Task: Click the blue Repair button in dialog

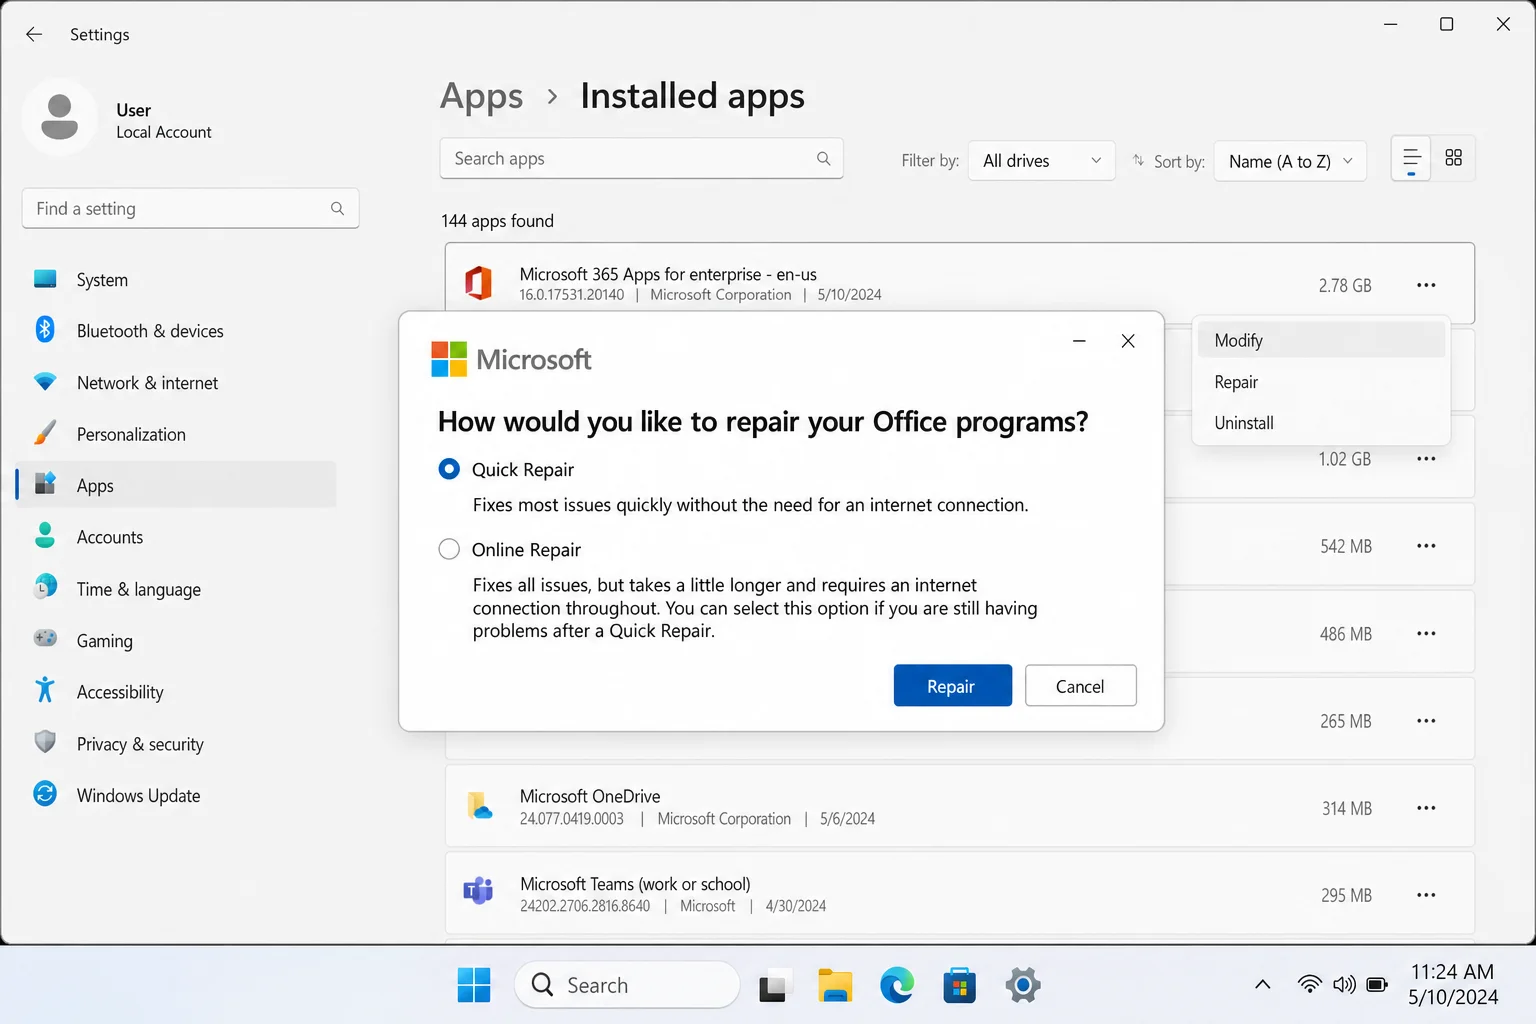Action: [952, 686]
